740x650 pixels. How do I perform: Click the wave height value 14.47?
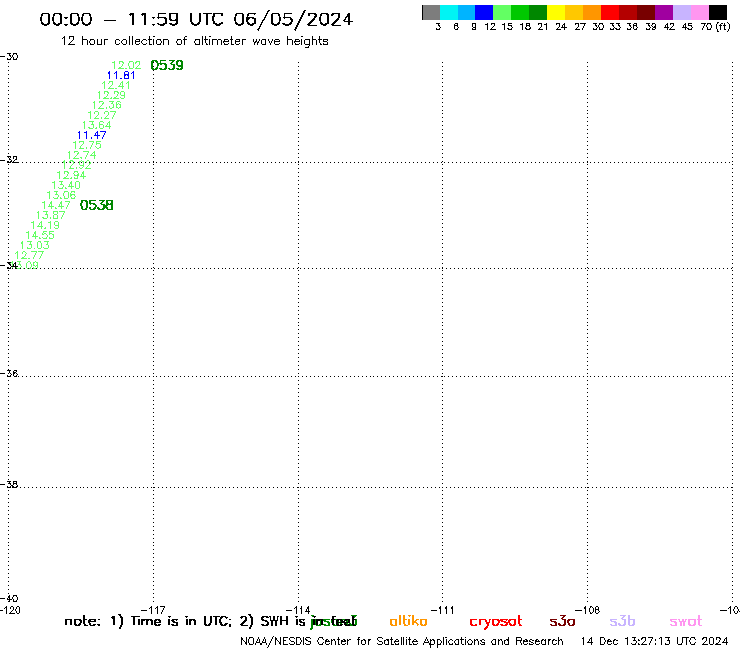pos(56,205)
